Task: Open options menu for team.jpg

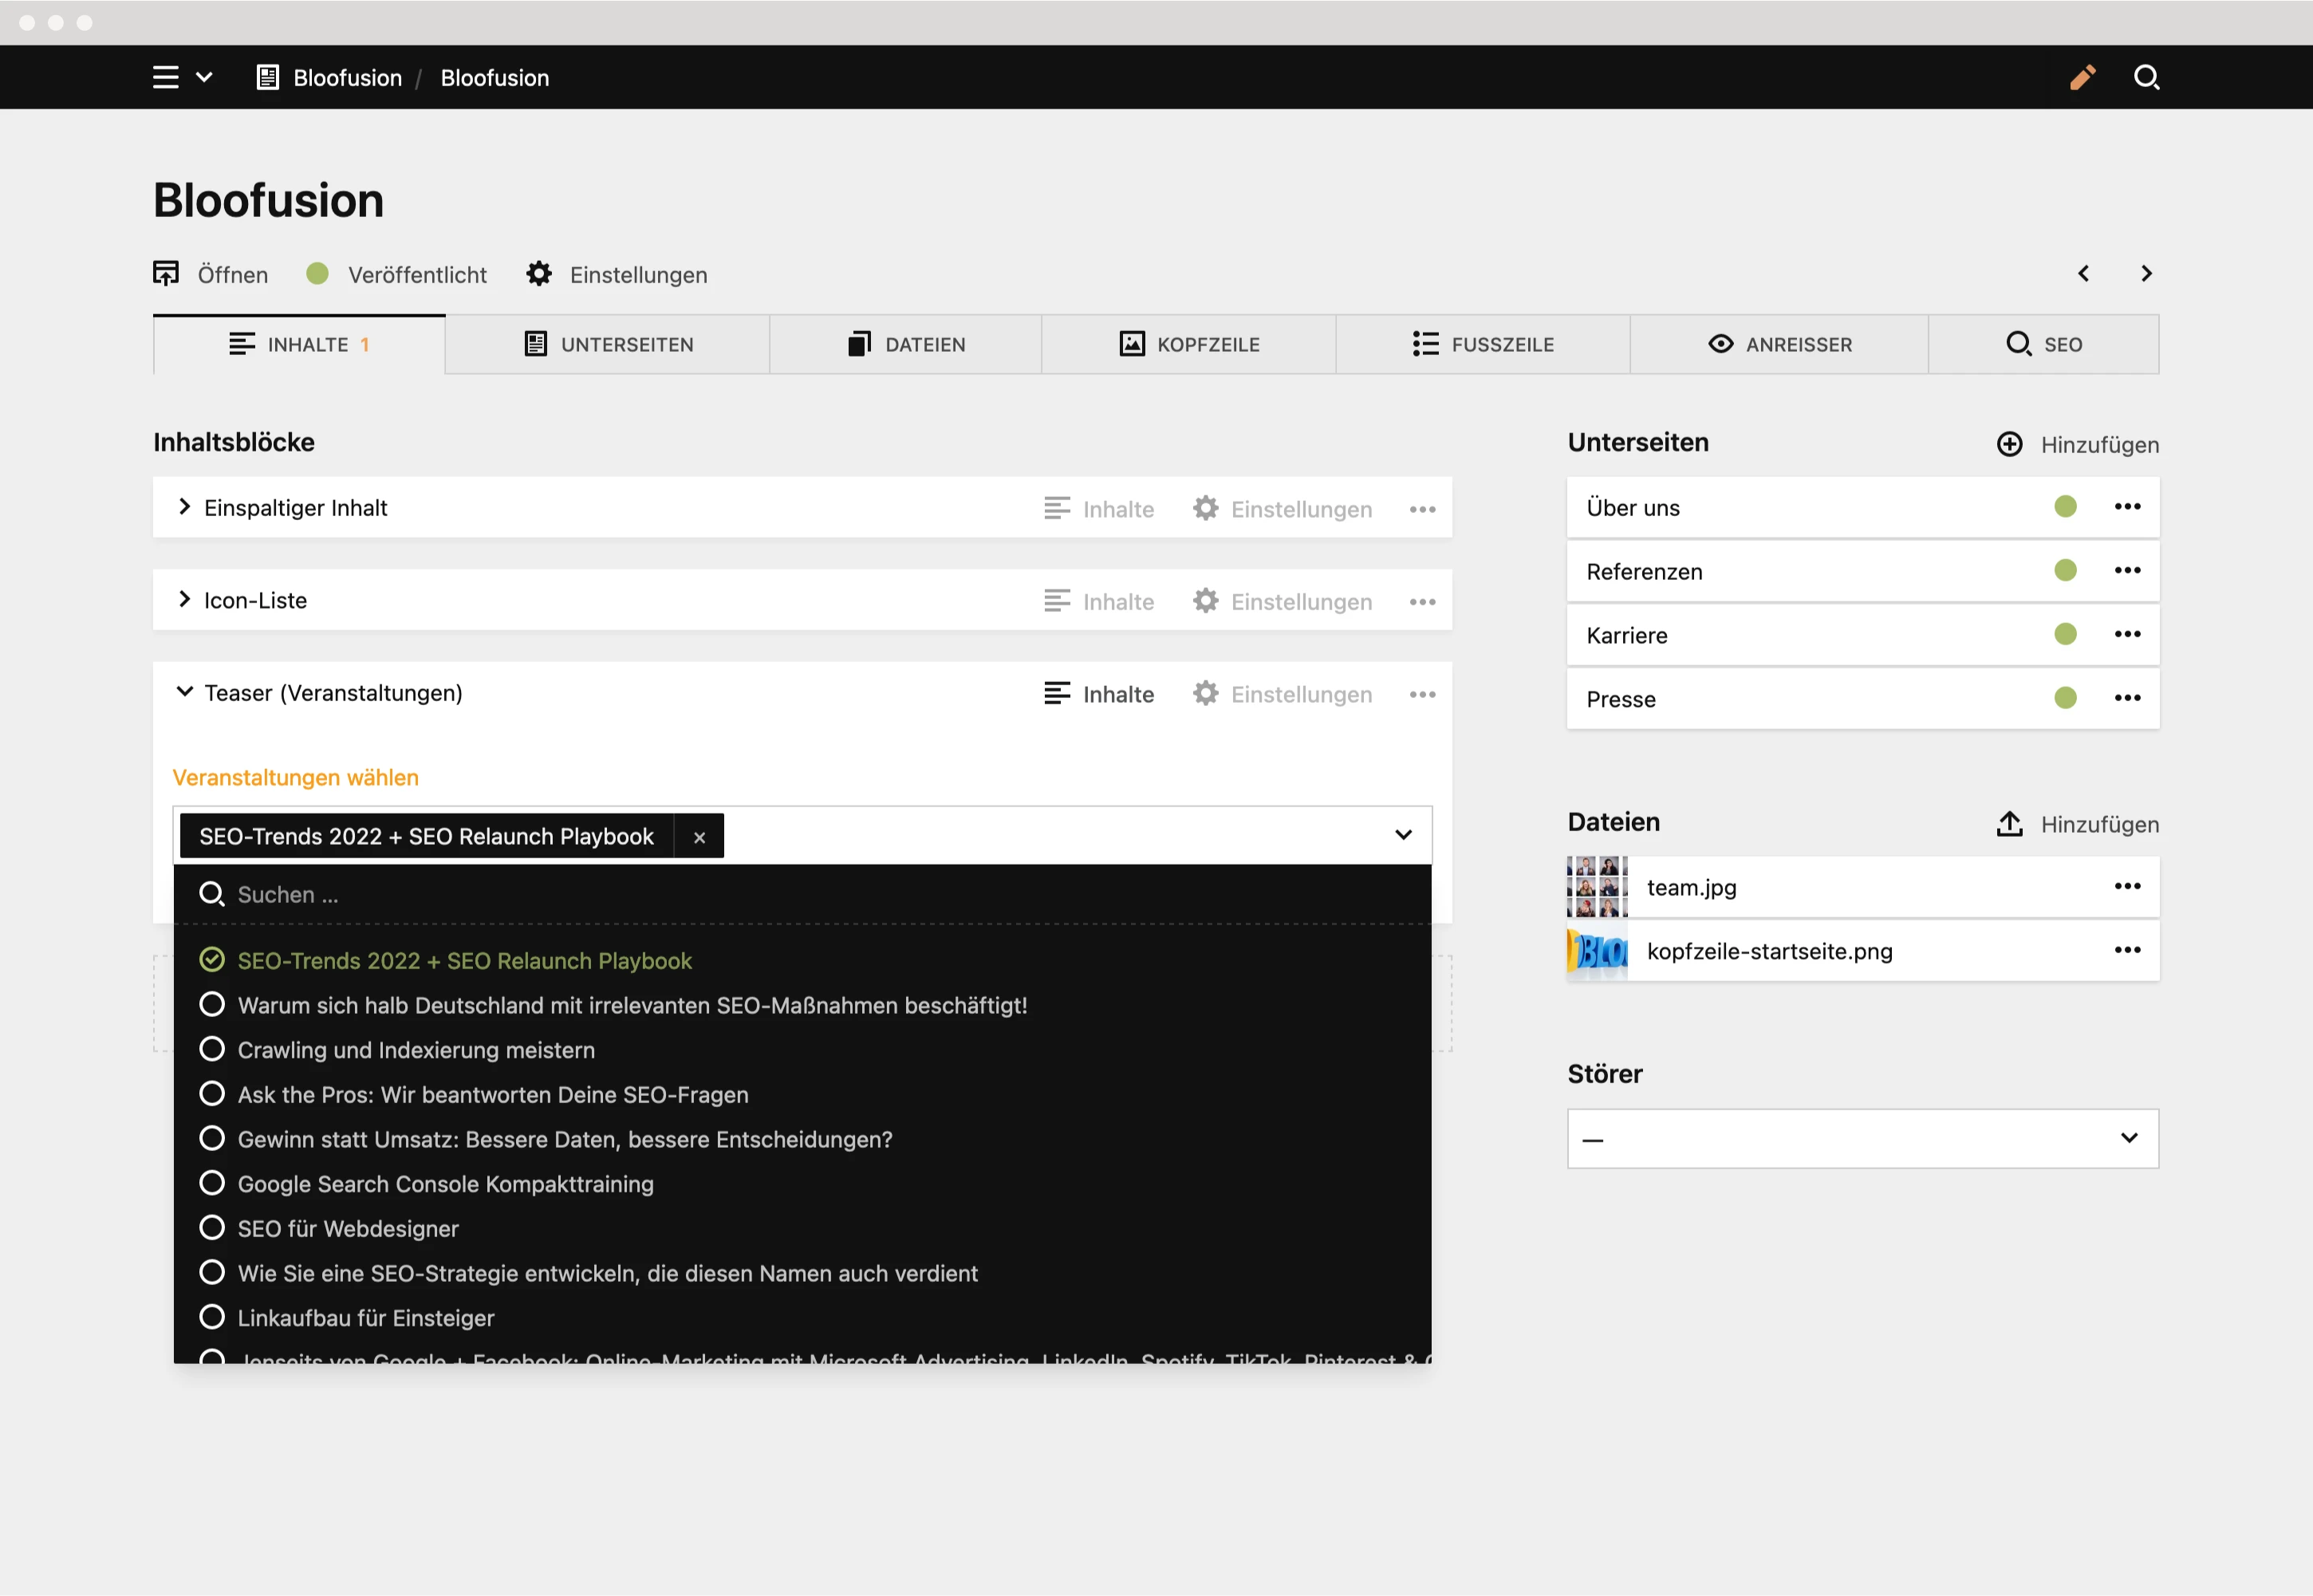Action: point(2127,886)
